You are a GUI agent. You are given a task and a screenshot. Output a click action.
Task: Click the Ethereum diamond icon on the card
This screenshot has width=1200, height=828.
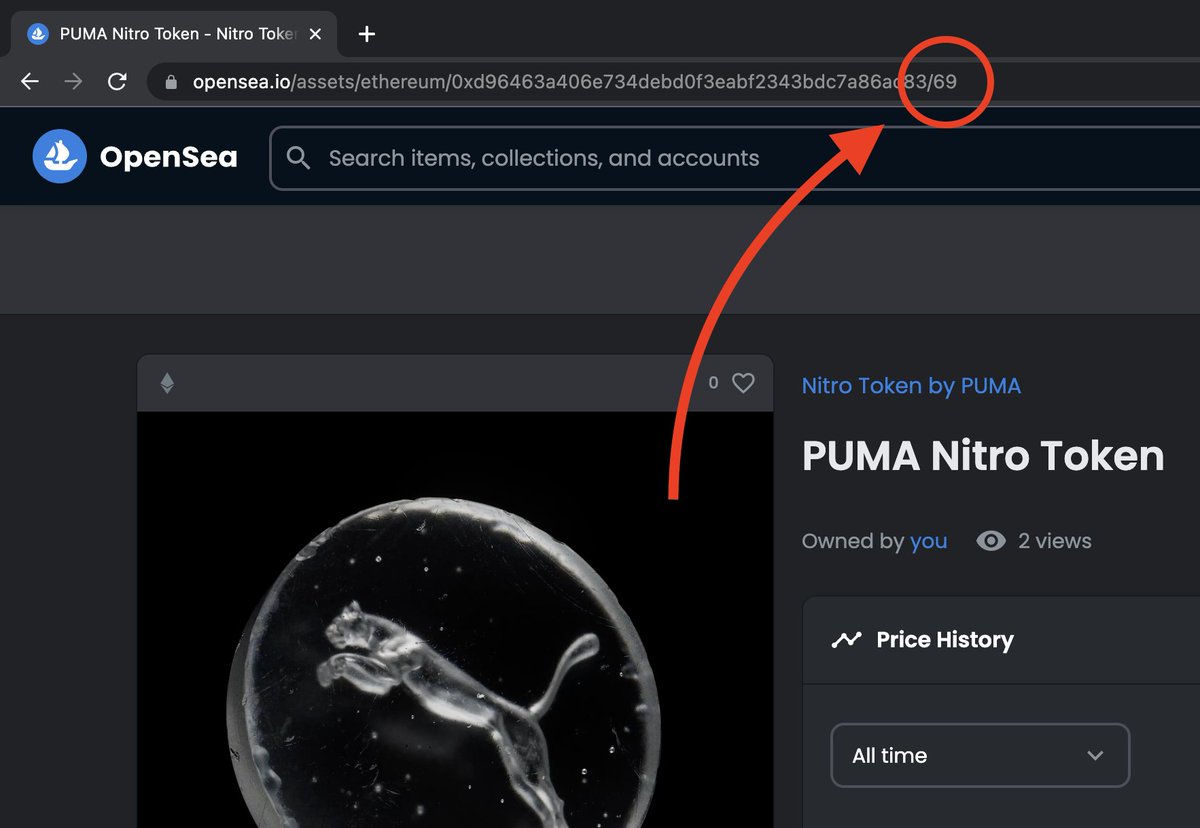167,383
